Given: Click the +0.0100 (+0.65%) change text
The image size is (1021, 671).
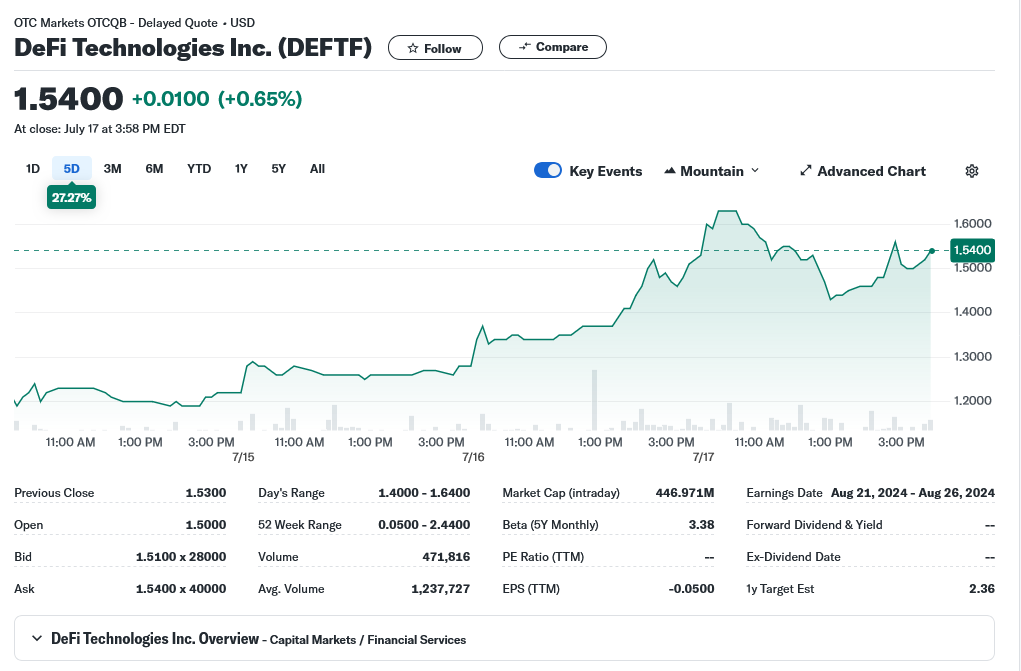Looking at the screenshot, I should click(x=217, y=98).
